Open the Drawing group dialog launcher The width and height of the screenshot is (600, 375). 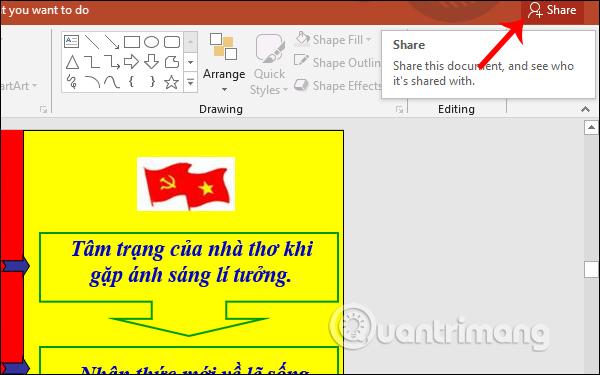399,110
